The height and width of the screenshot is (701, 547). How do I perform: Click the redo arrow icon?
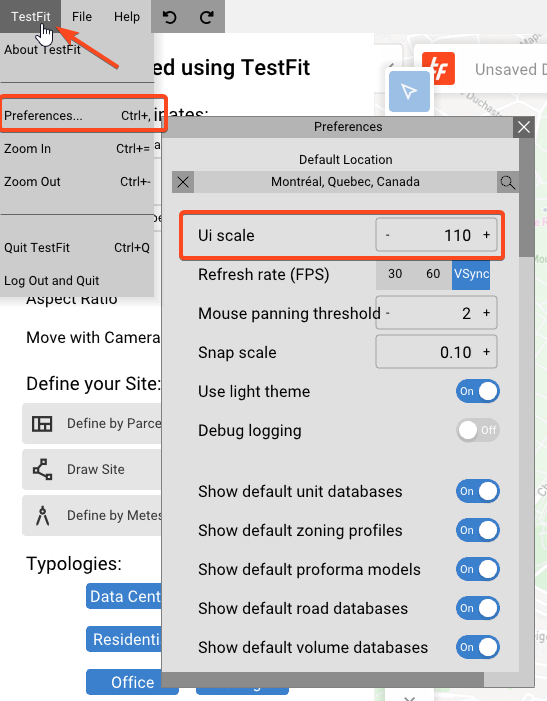(206, 17)
